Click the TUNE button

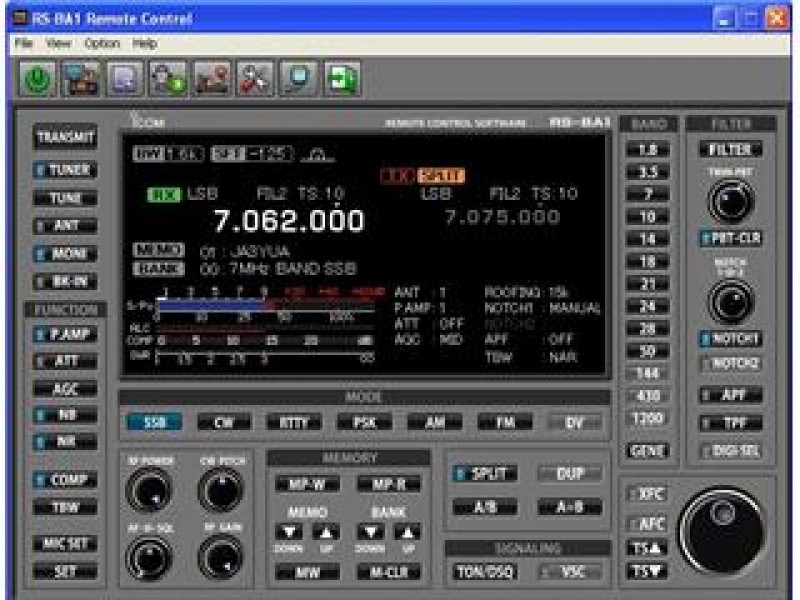tap(65, 198)
